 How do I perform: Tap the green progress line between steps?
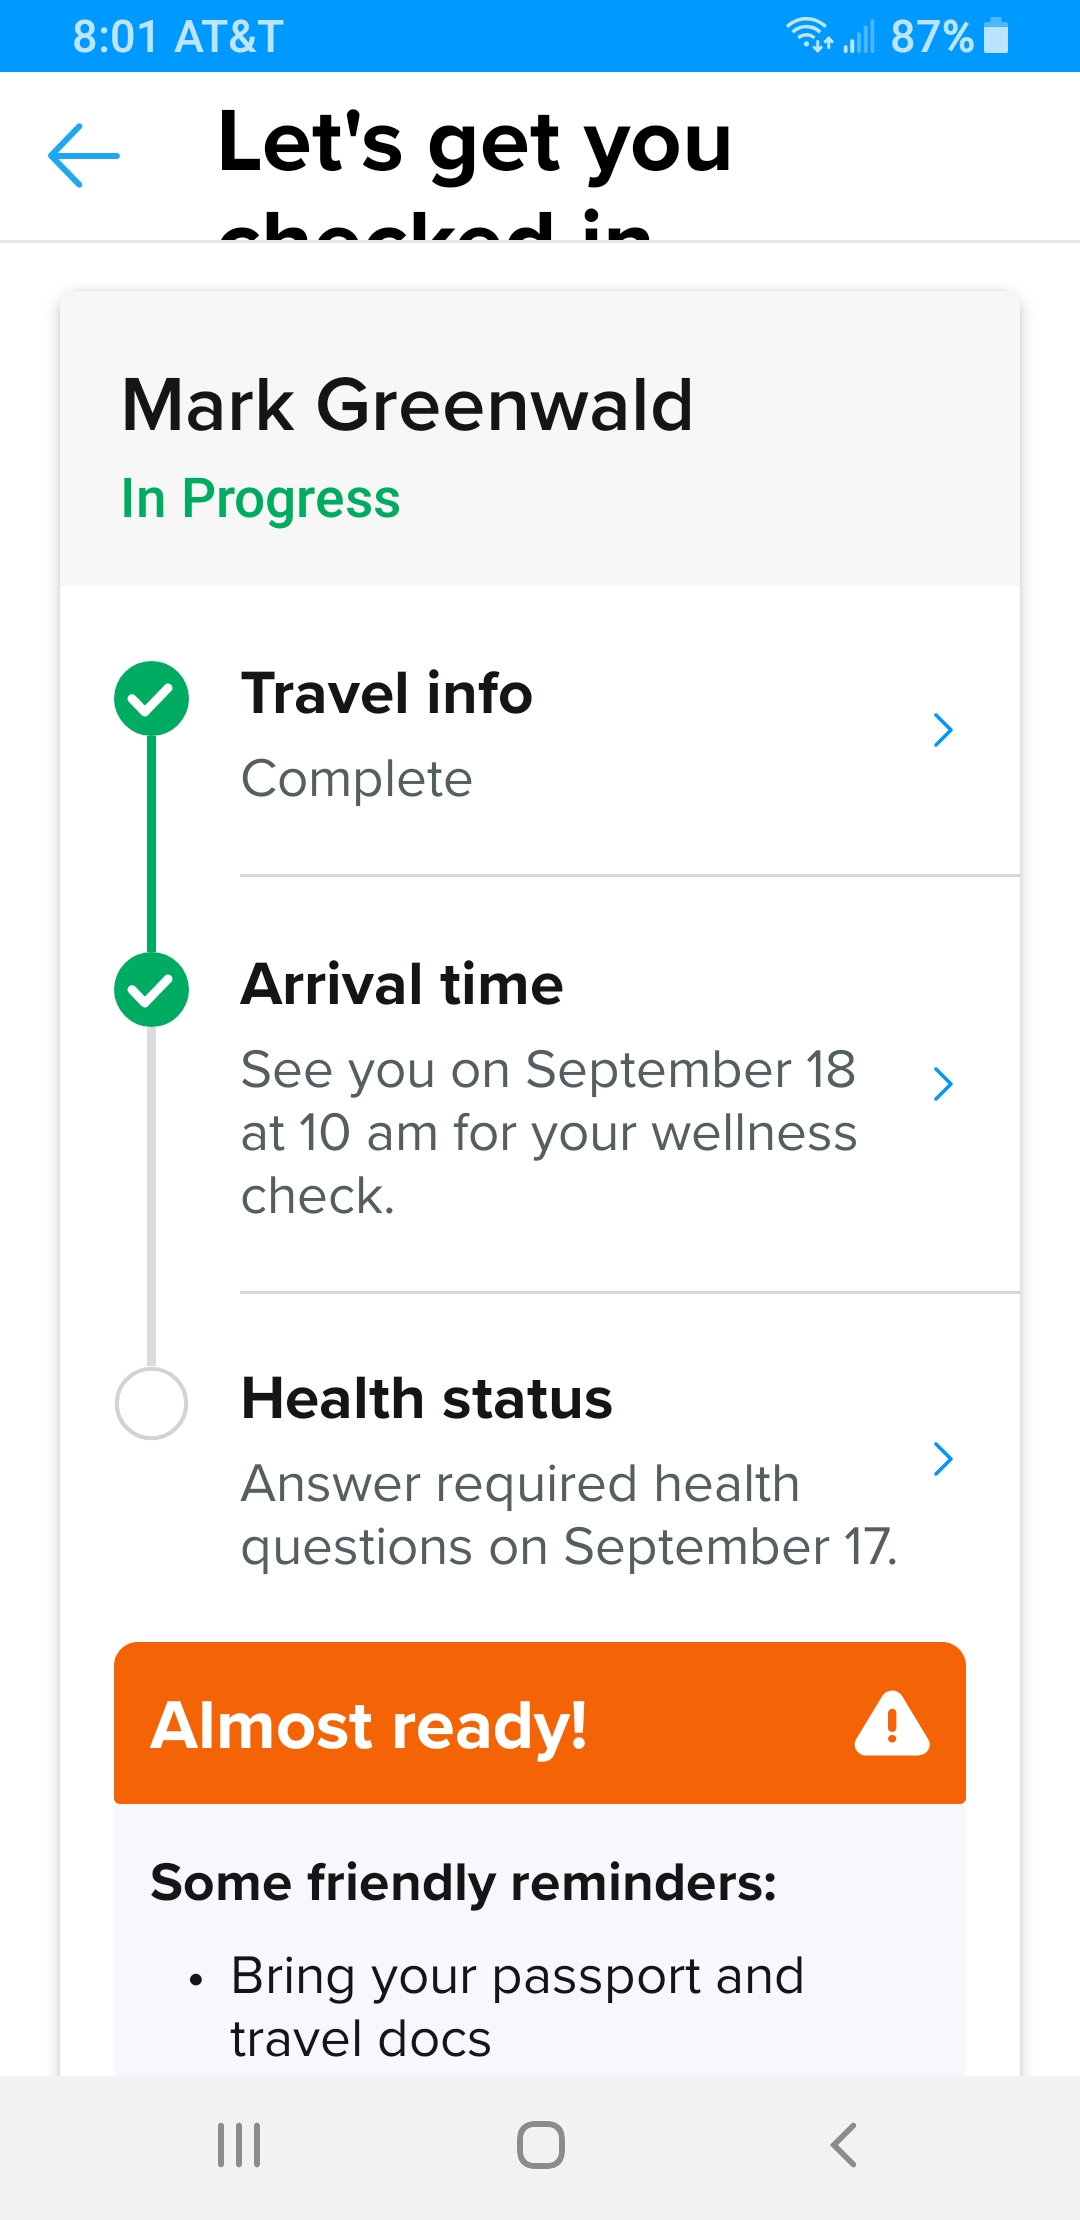[x=151, y=845]
